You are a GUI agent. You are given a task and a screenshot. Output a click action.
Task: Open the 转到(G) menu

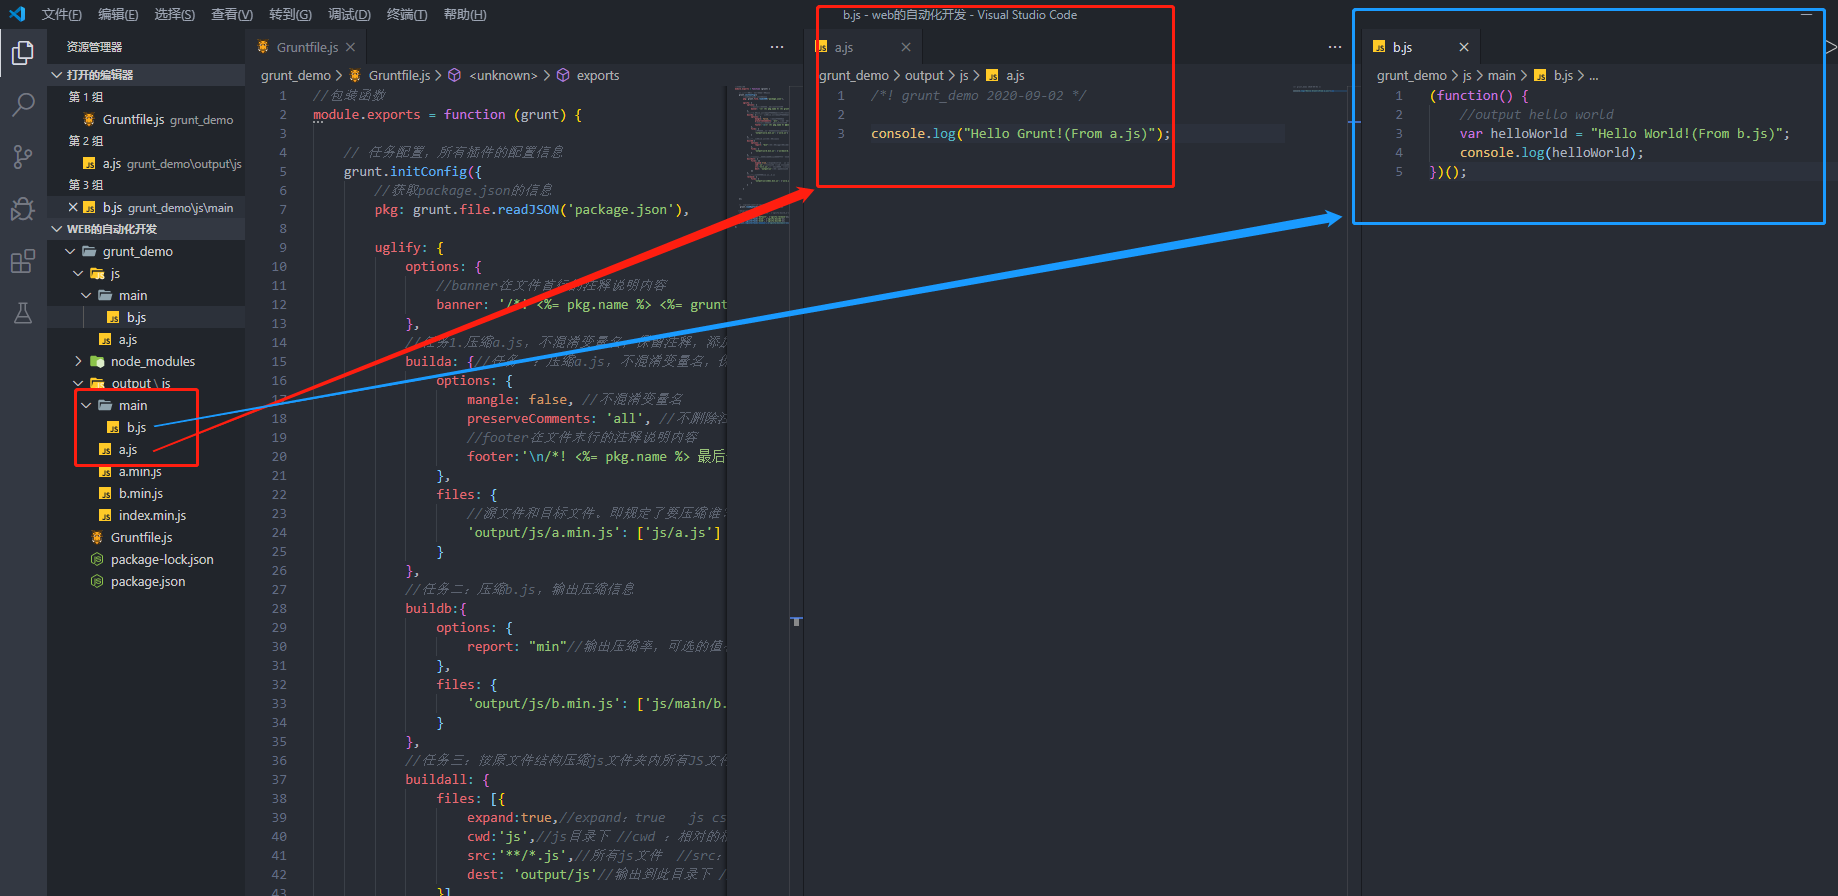tap(290, 14)
